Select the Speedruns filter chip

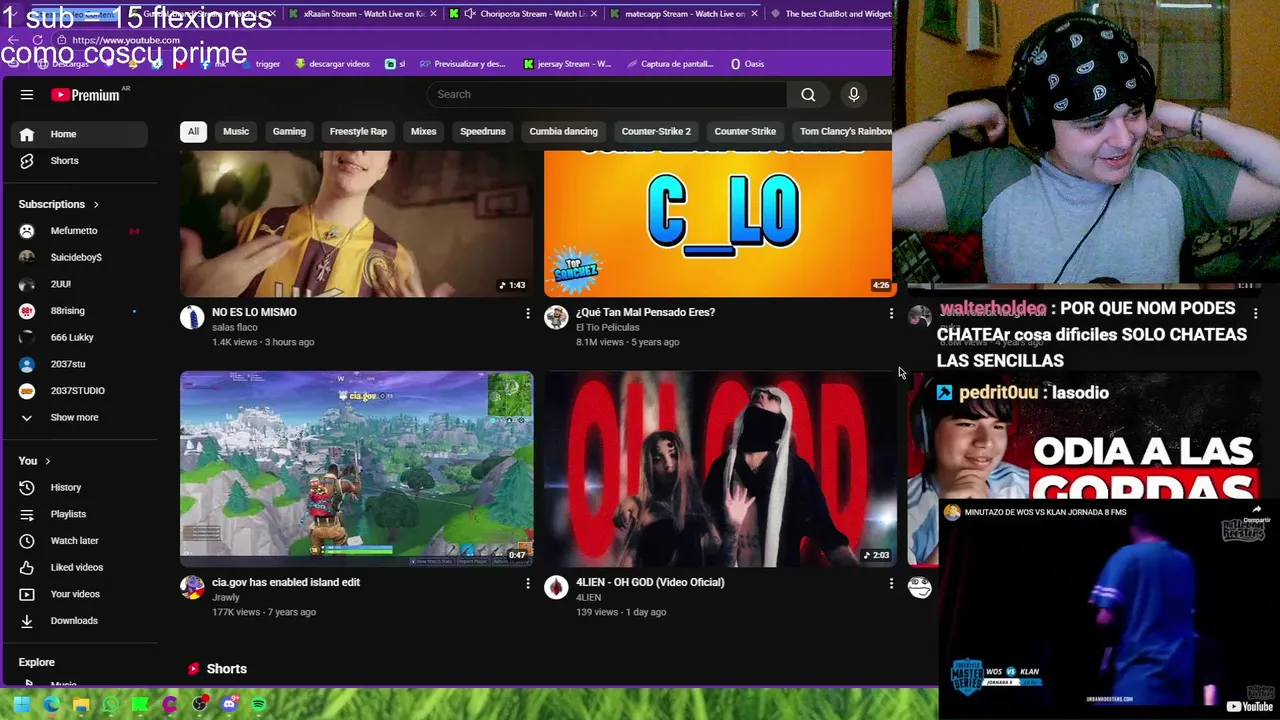click(x=483, y=132)
